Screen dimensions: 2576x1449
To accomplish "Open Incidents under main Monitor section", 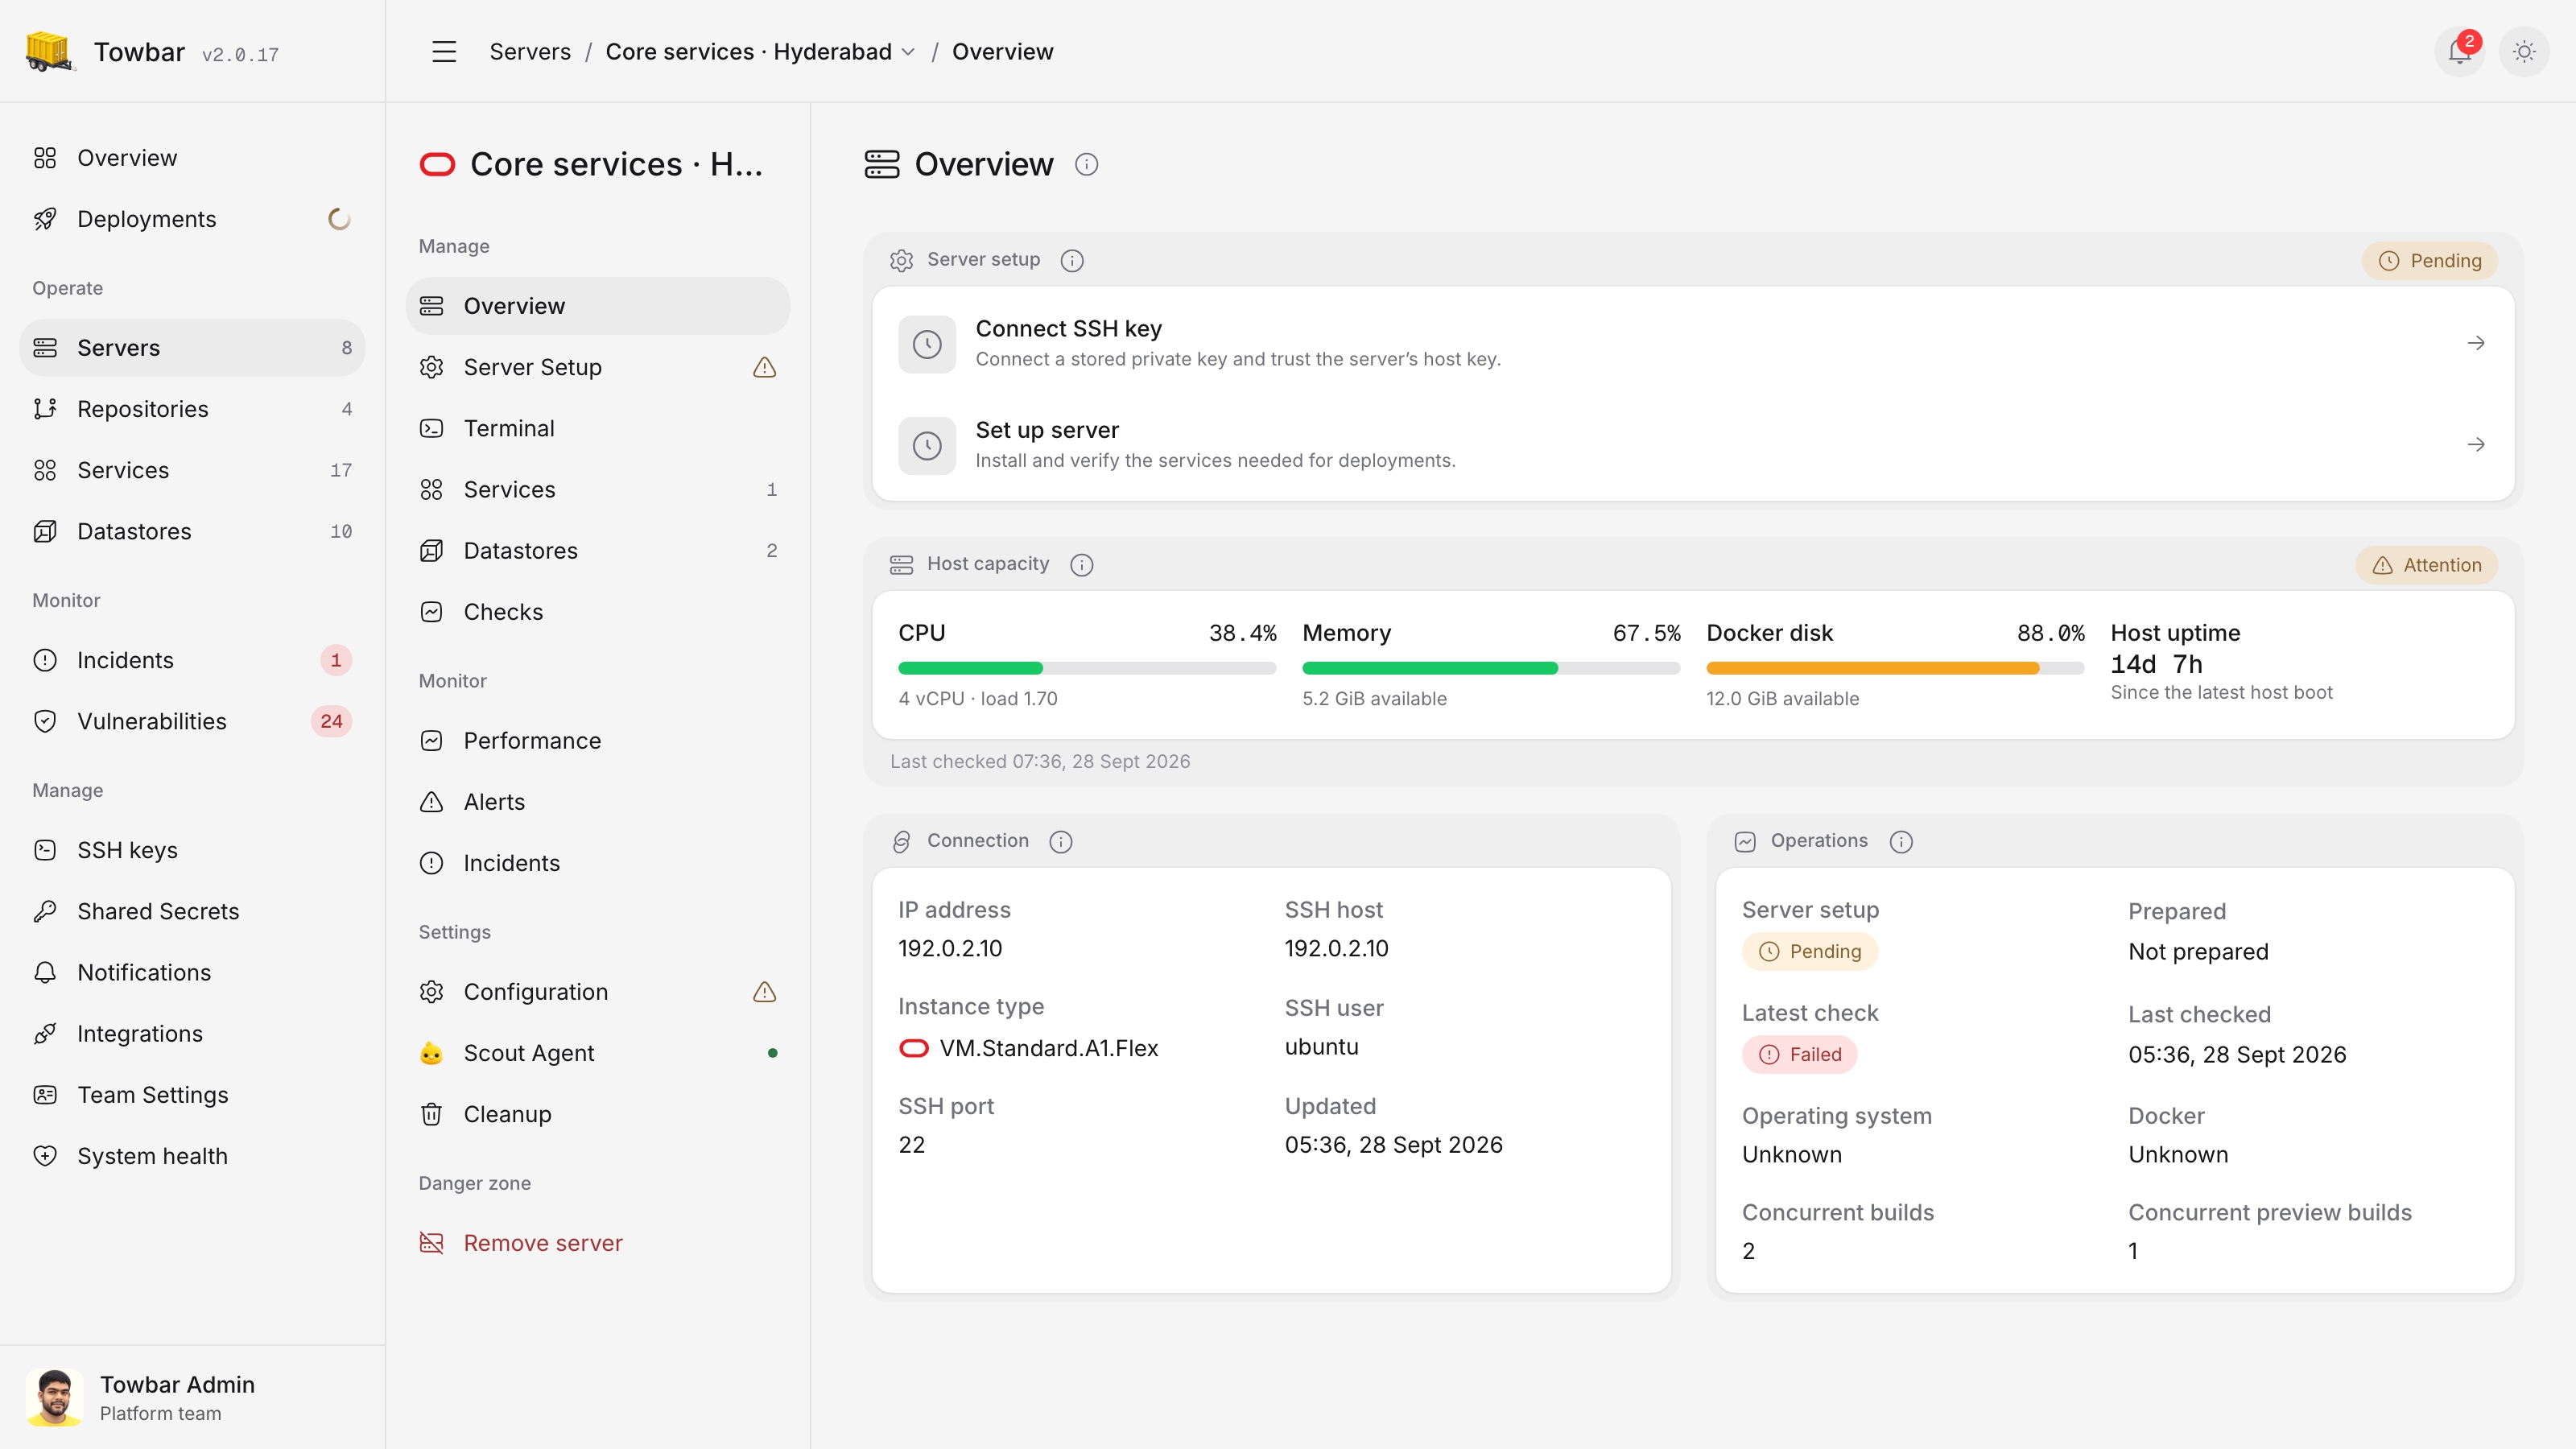I will click(192, 660).
